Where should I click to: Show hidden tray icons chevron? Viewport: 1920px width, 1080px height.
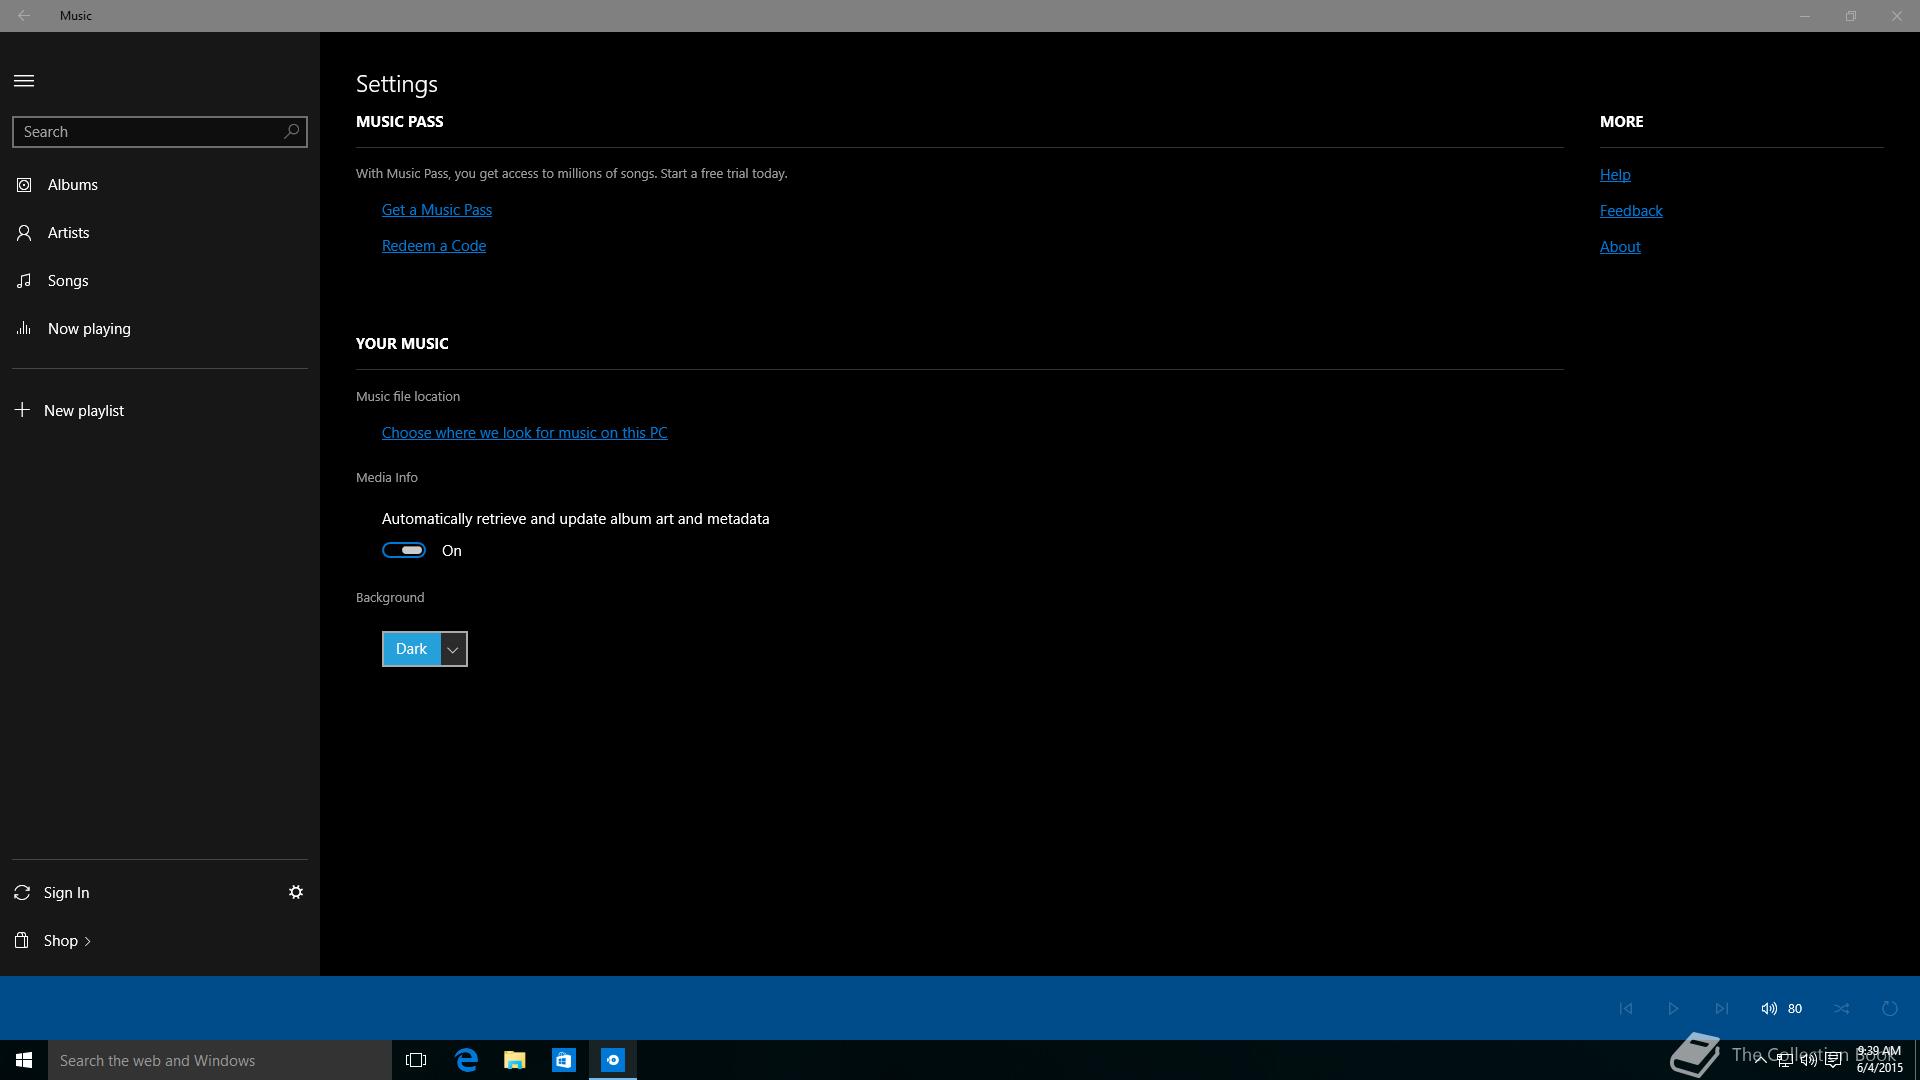click(x=1760, y=1060)
